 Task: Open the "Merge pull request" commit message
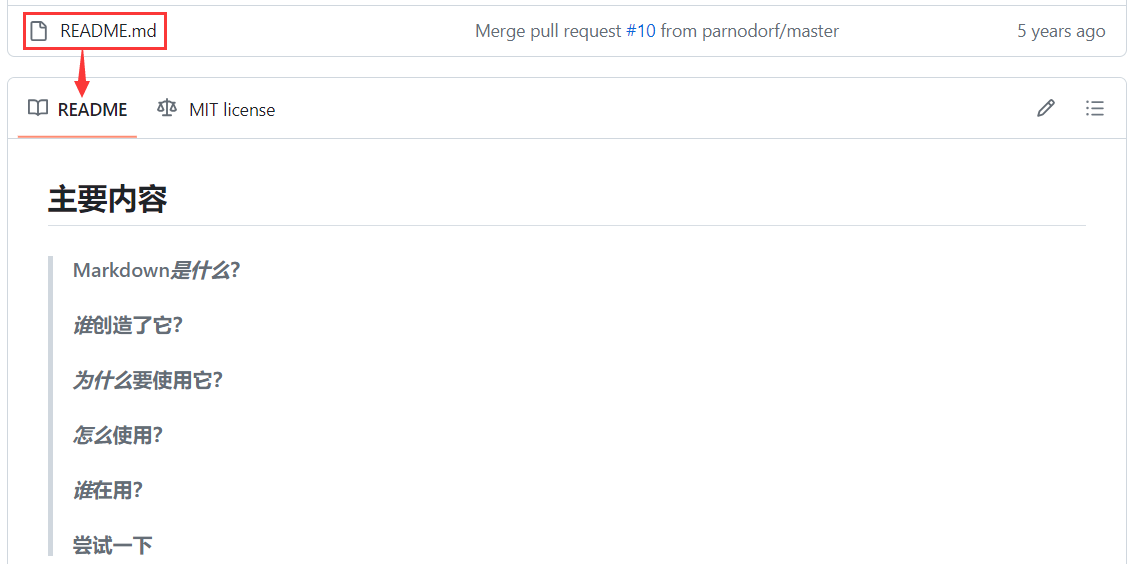pyautogui.click(x=548, y=31)
